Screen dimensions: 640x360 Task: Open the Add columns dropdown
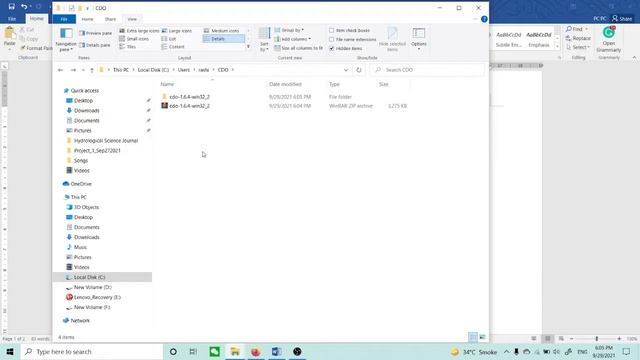click(x=293, y=39)
